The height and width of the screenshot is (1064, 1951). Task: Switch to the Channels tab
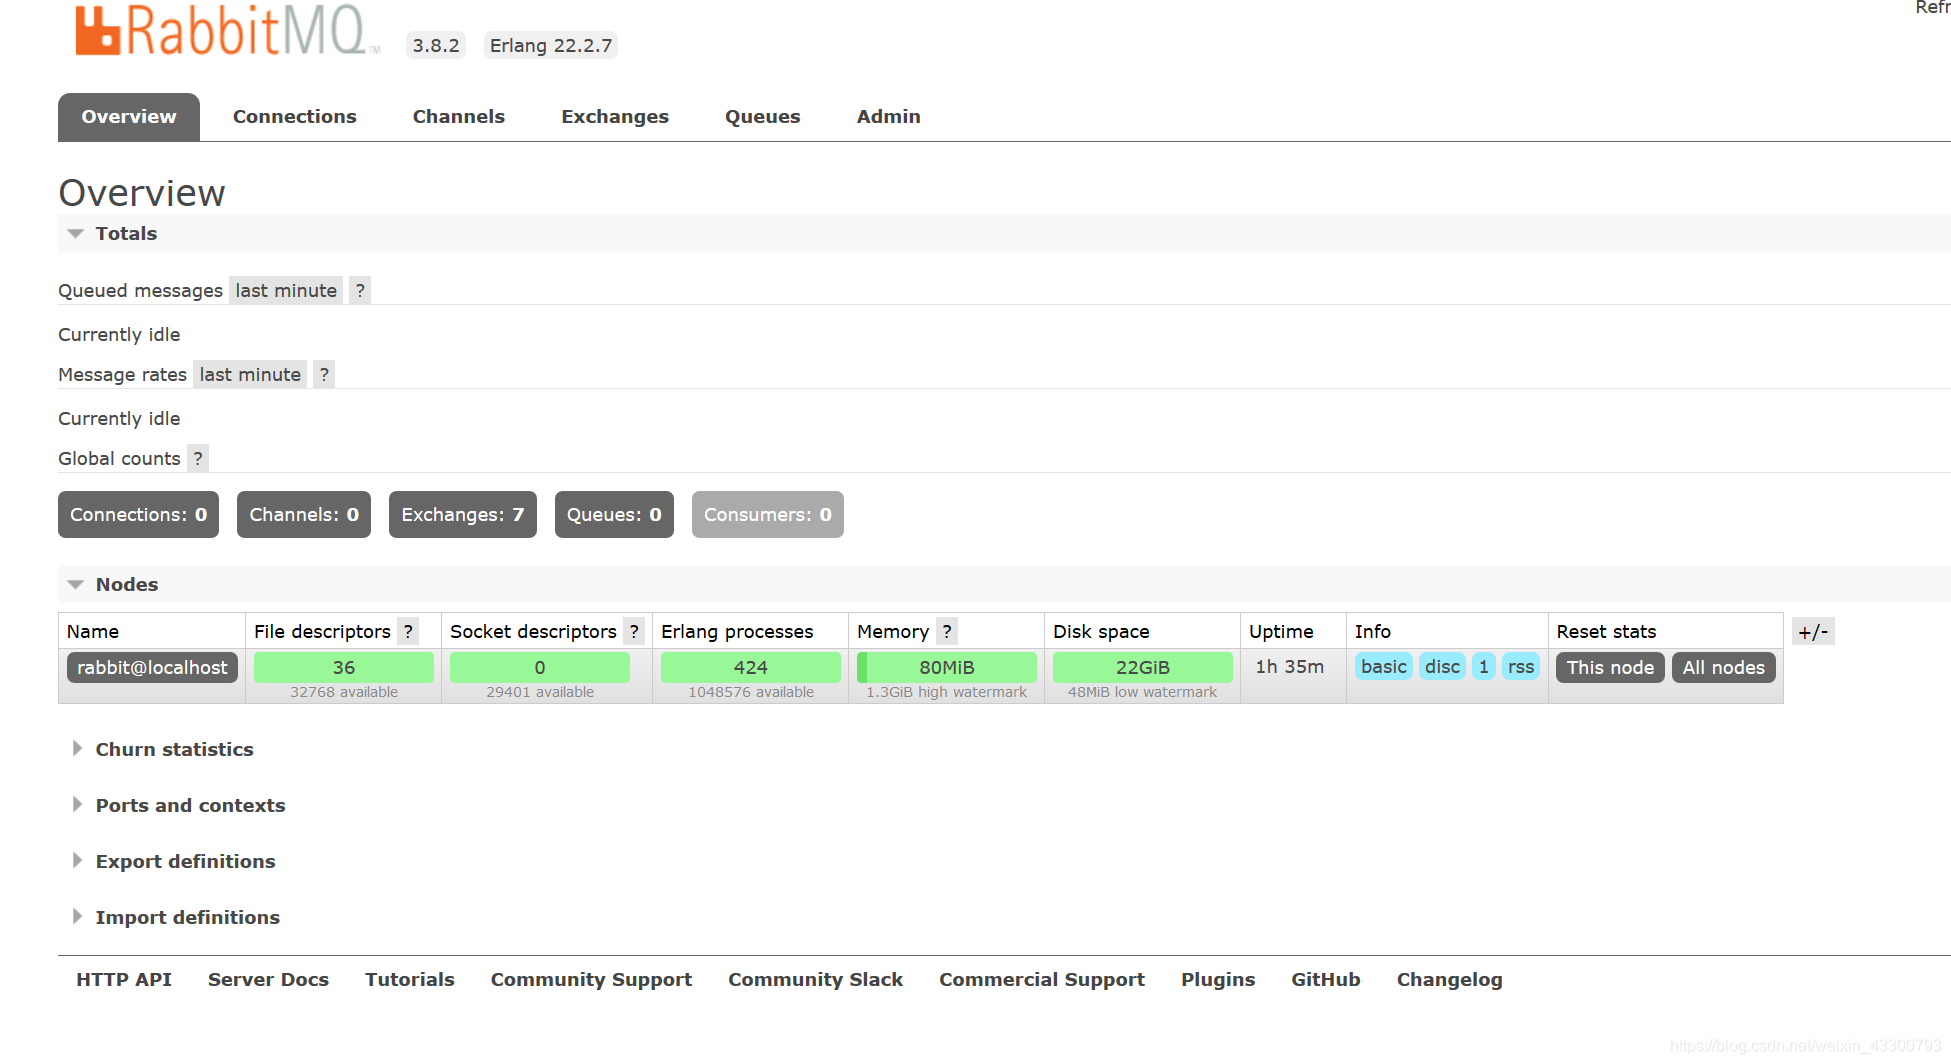point(459,117)
